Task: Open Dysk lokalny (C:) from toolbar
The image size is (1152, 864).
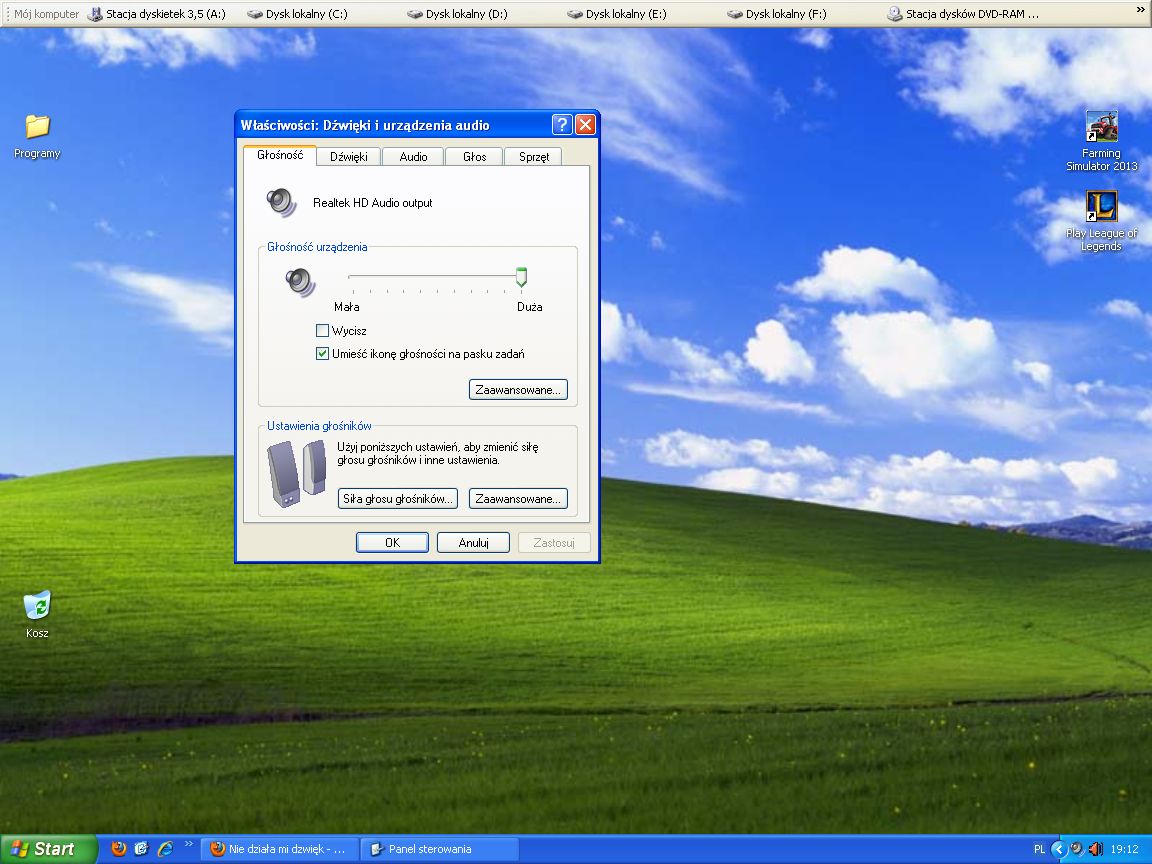Action: click(x=298, y=13)
